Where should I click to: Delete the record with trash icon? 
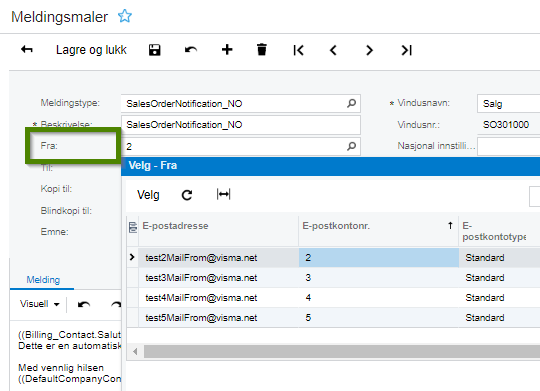[262, 50]
